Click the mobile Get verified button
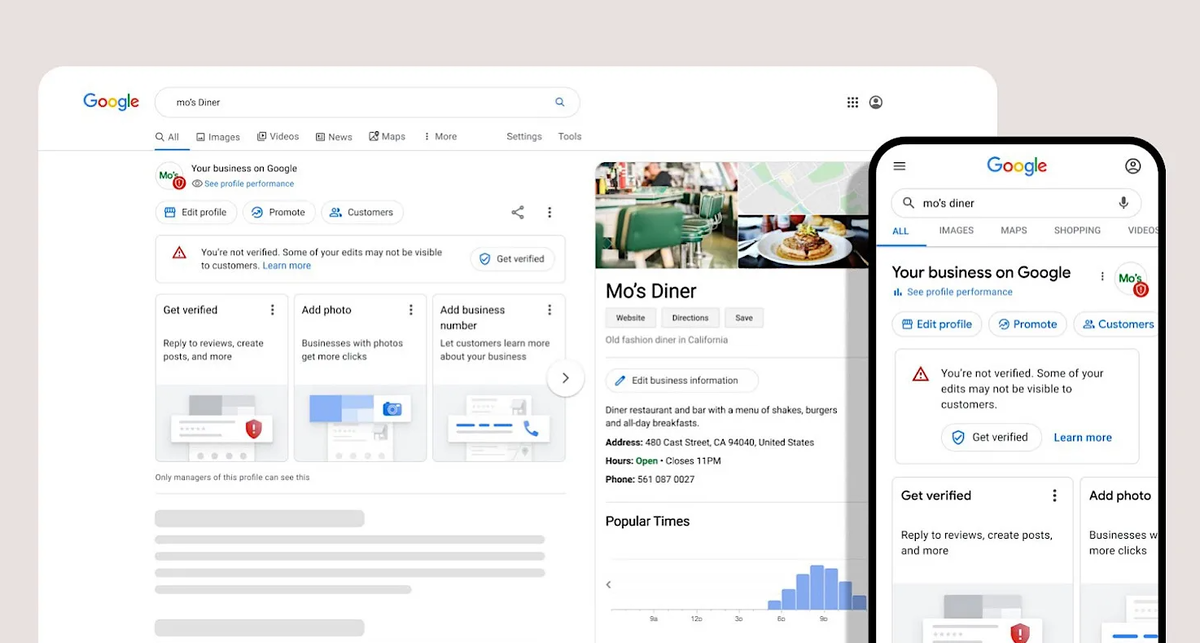Screen dimensions: 1200x643 (x=991, y=437)
